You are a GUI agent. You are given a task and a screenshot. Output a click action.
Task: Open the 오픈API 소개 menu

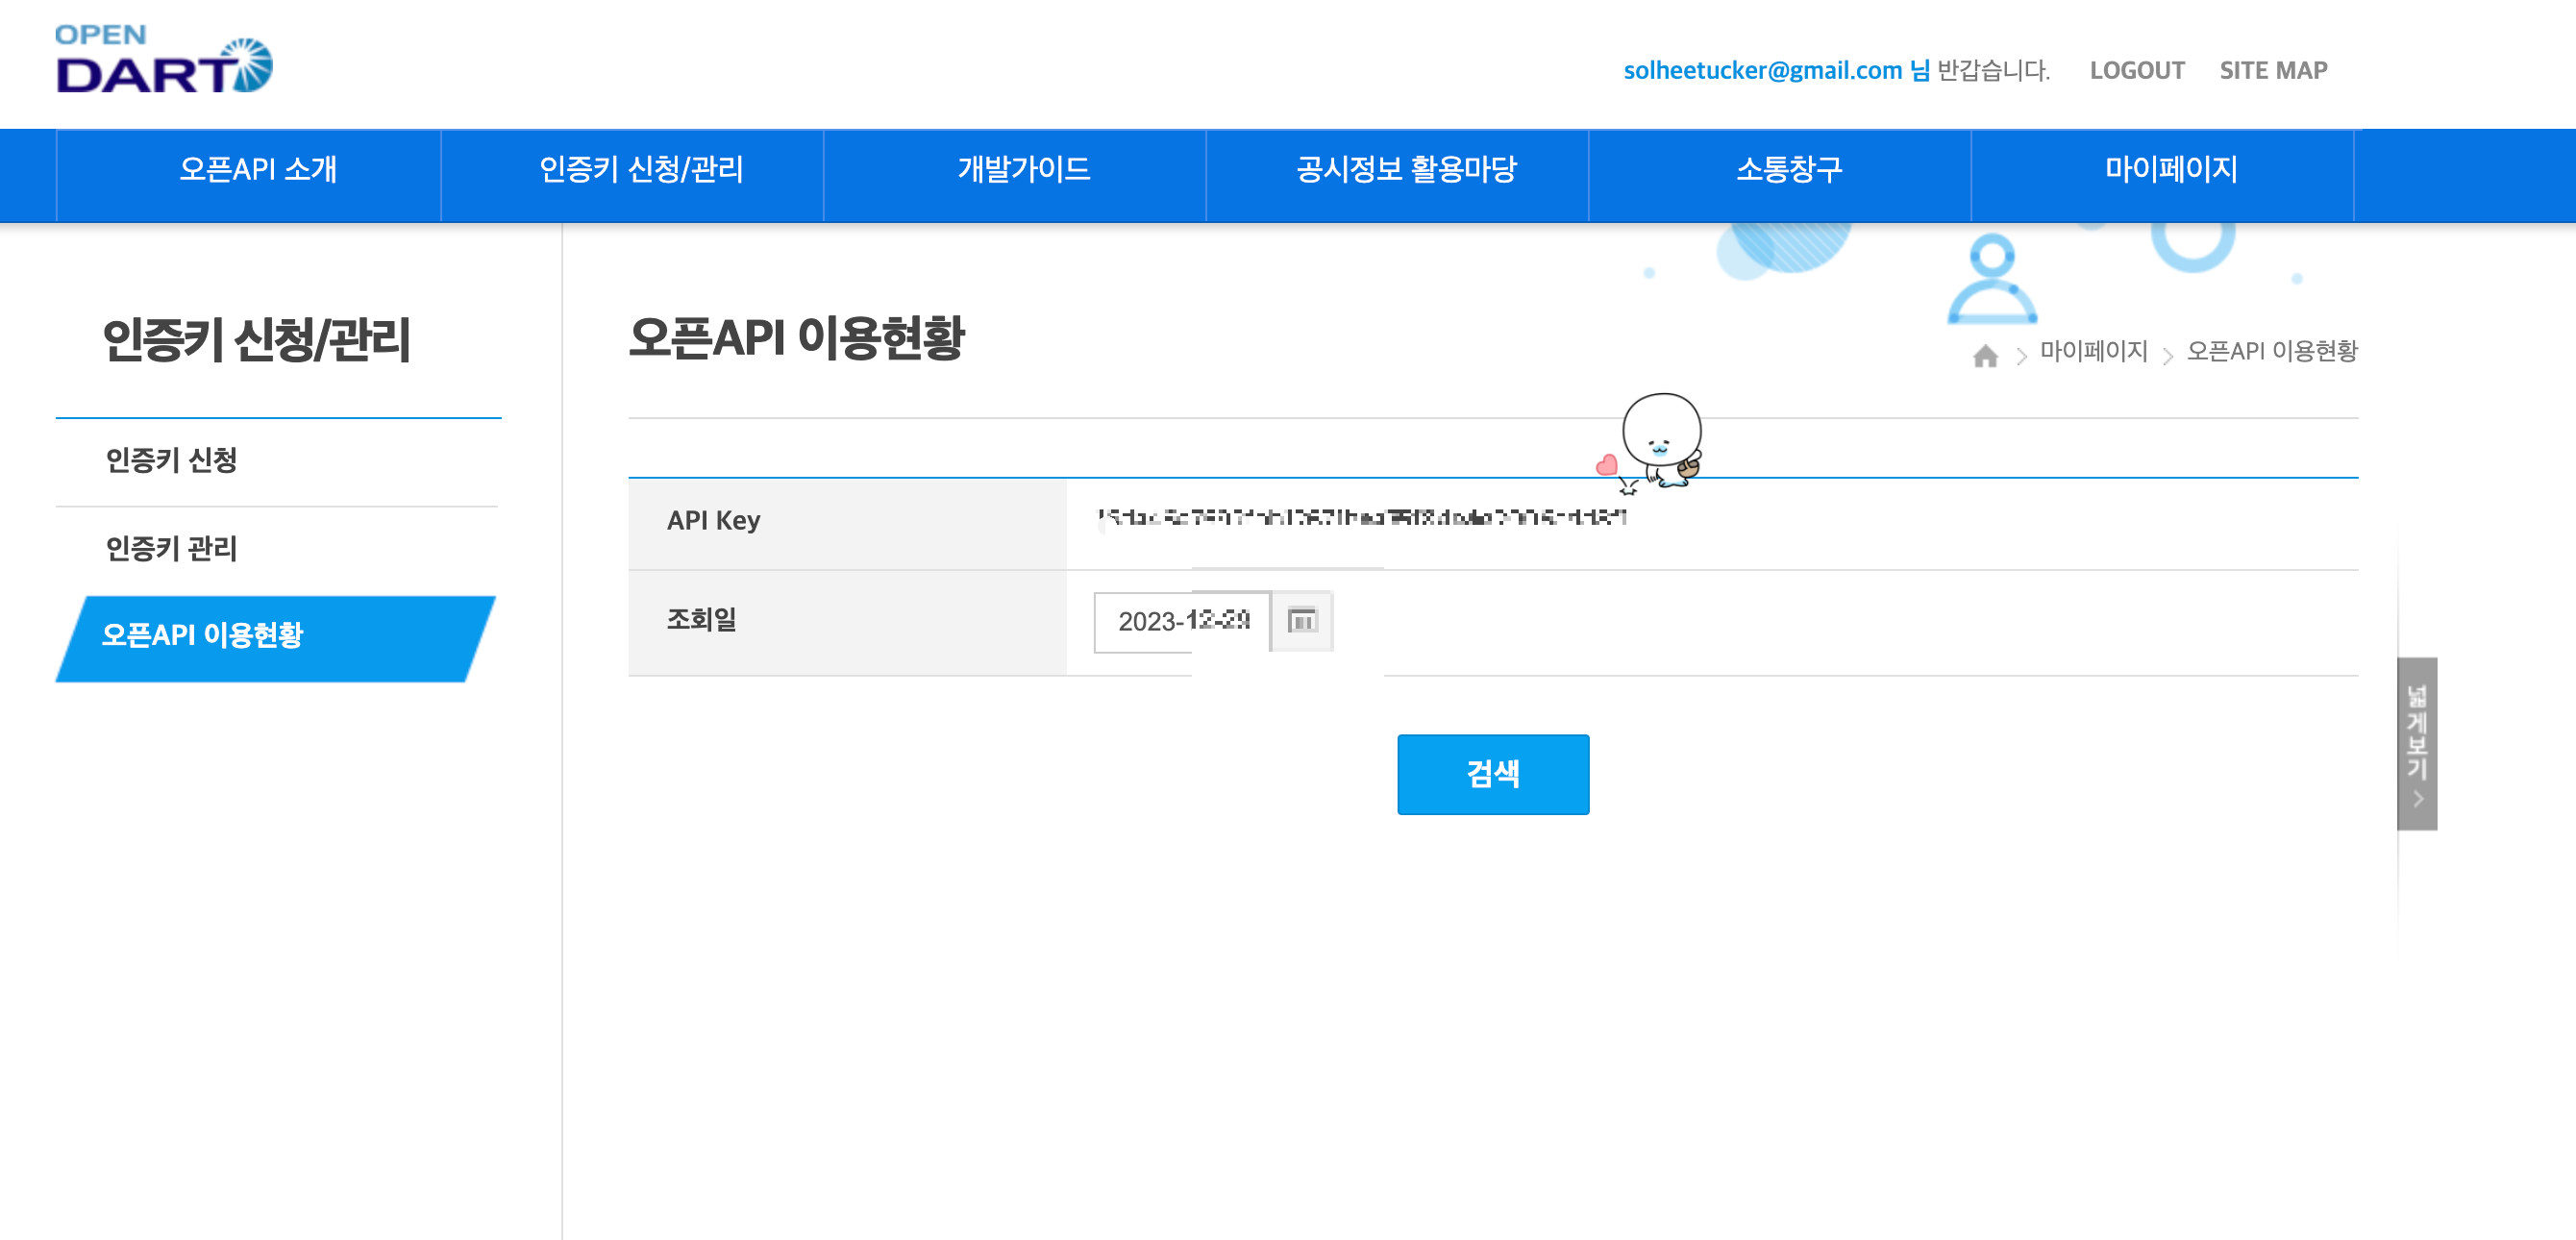click(258, 169)
